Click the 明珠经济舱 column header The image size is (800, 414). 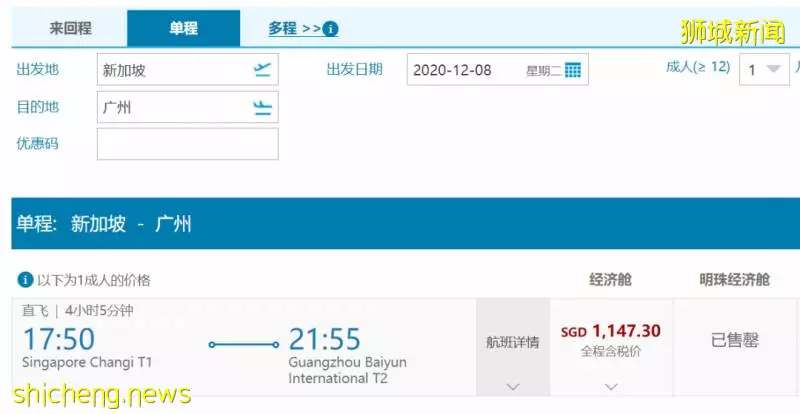(x=734, y=280)
